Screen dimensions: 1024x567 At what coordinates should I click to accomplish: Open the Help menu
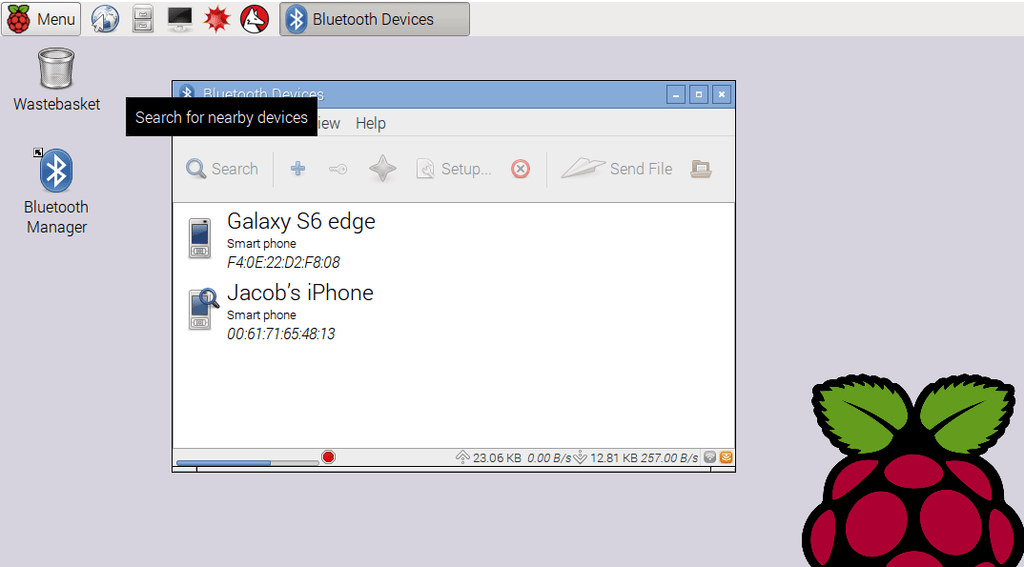370,123
